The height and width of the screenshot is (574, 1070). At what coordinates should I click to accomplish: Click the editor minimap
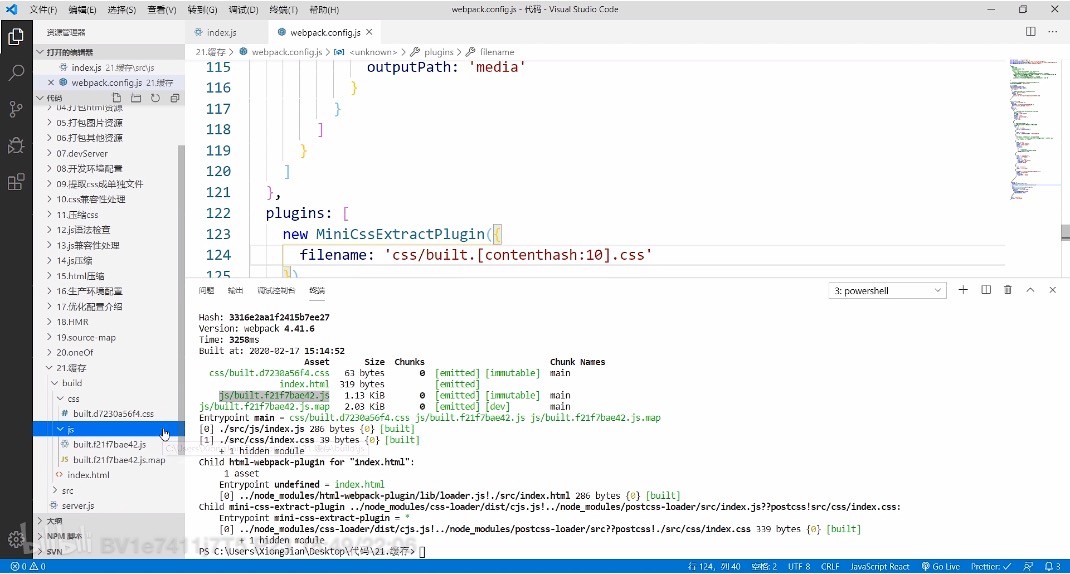click(x=1034, y=130)
